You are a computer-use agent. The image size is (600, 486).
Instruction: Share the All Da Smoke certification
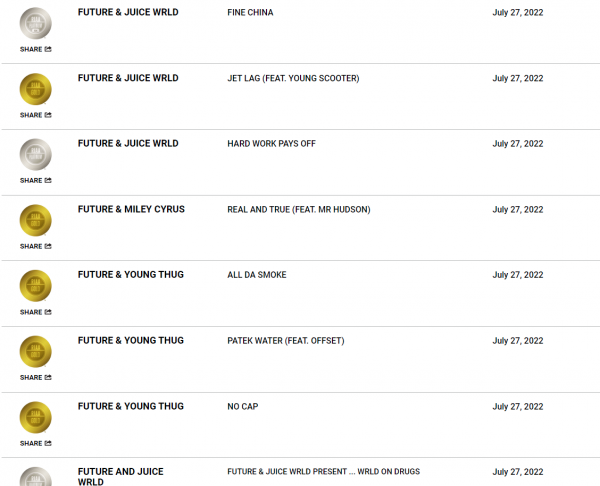pyautogui.click(x=36, y=312)
